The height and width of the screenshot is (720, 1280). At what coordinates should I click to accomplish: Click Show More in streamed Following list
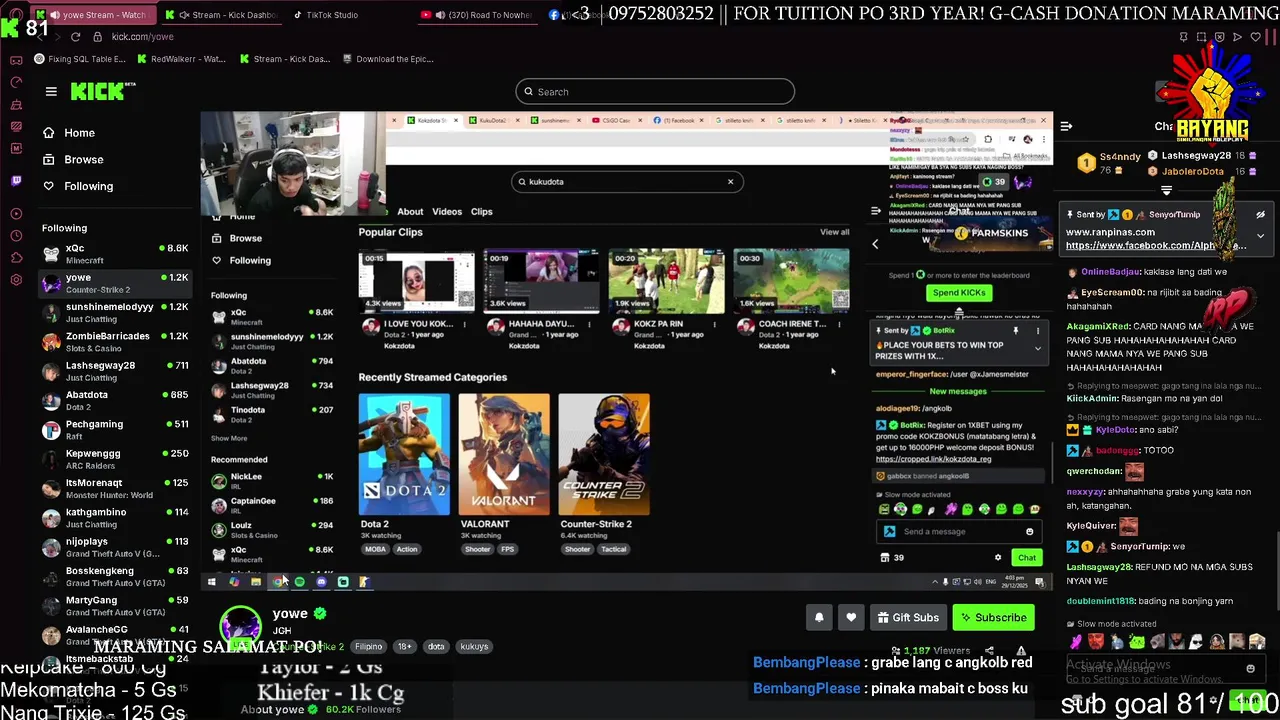pyautogui.click(x=229, y=438)
